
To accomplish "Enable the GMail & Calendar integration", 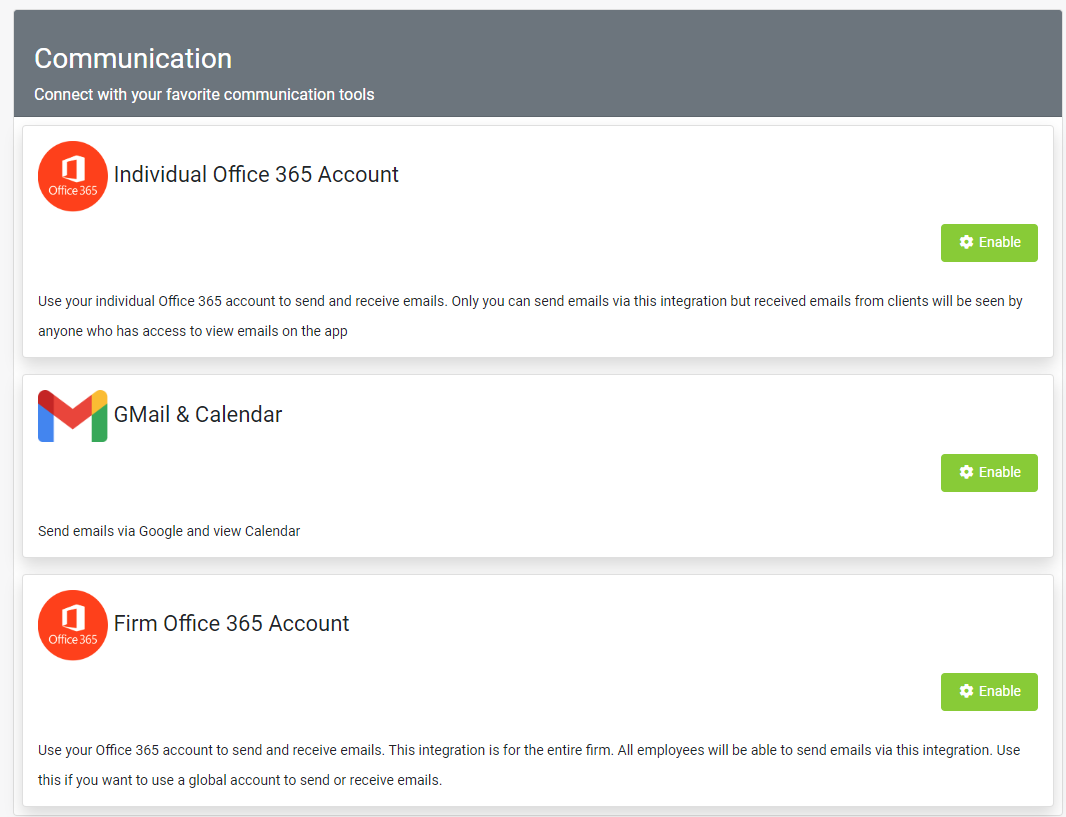I will point(989,473).
